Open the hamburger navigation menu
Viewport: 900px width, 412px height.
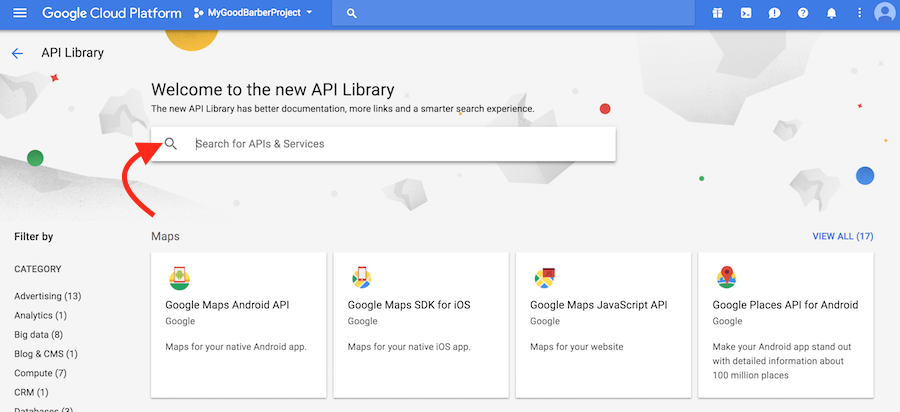pyautogui.click(x=20, y=13)
